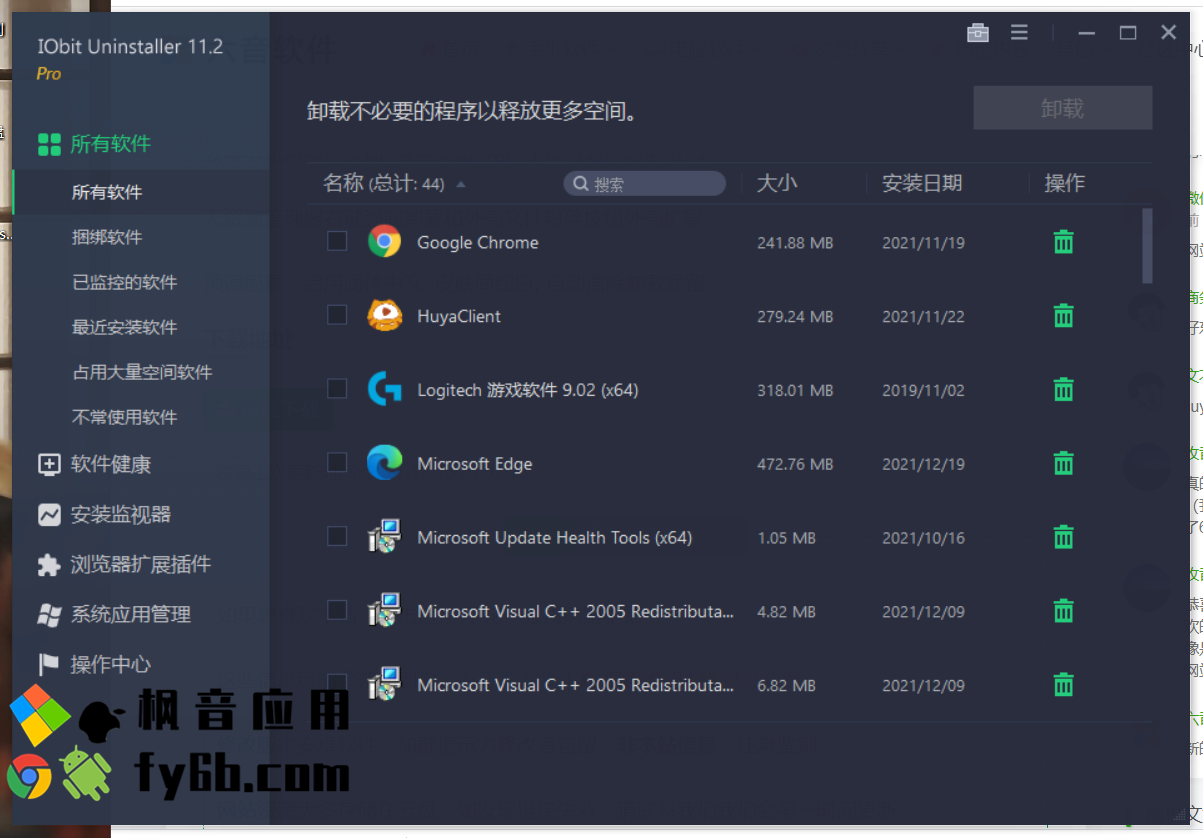
Task: Click the Logitech app icon
Action: (384, 390)
